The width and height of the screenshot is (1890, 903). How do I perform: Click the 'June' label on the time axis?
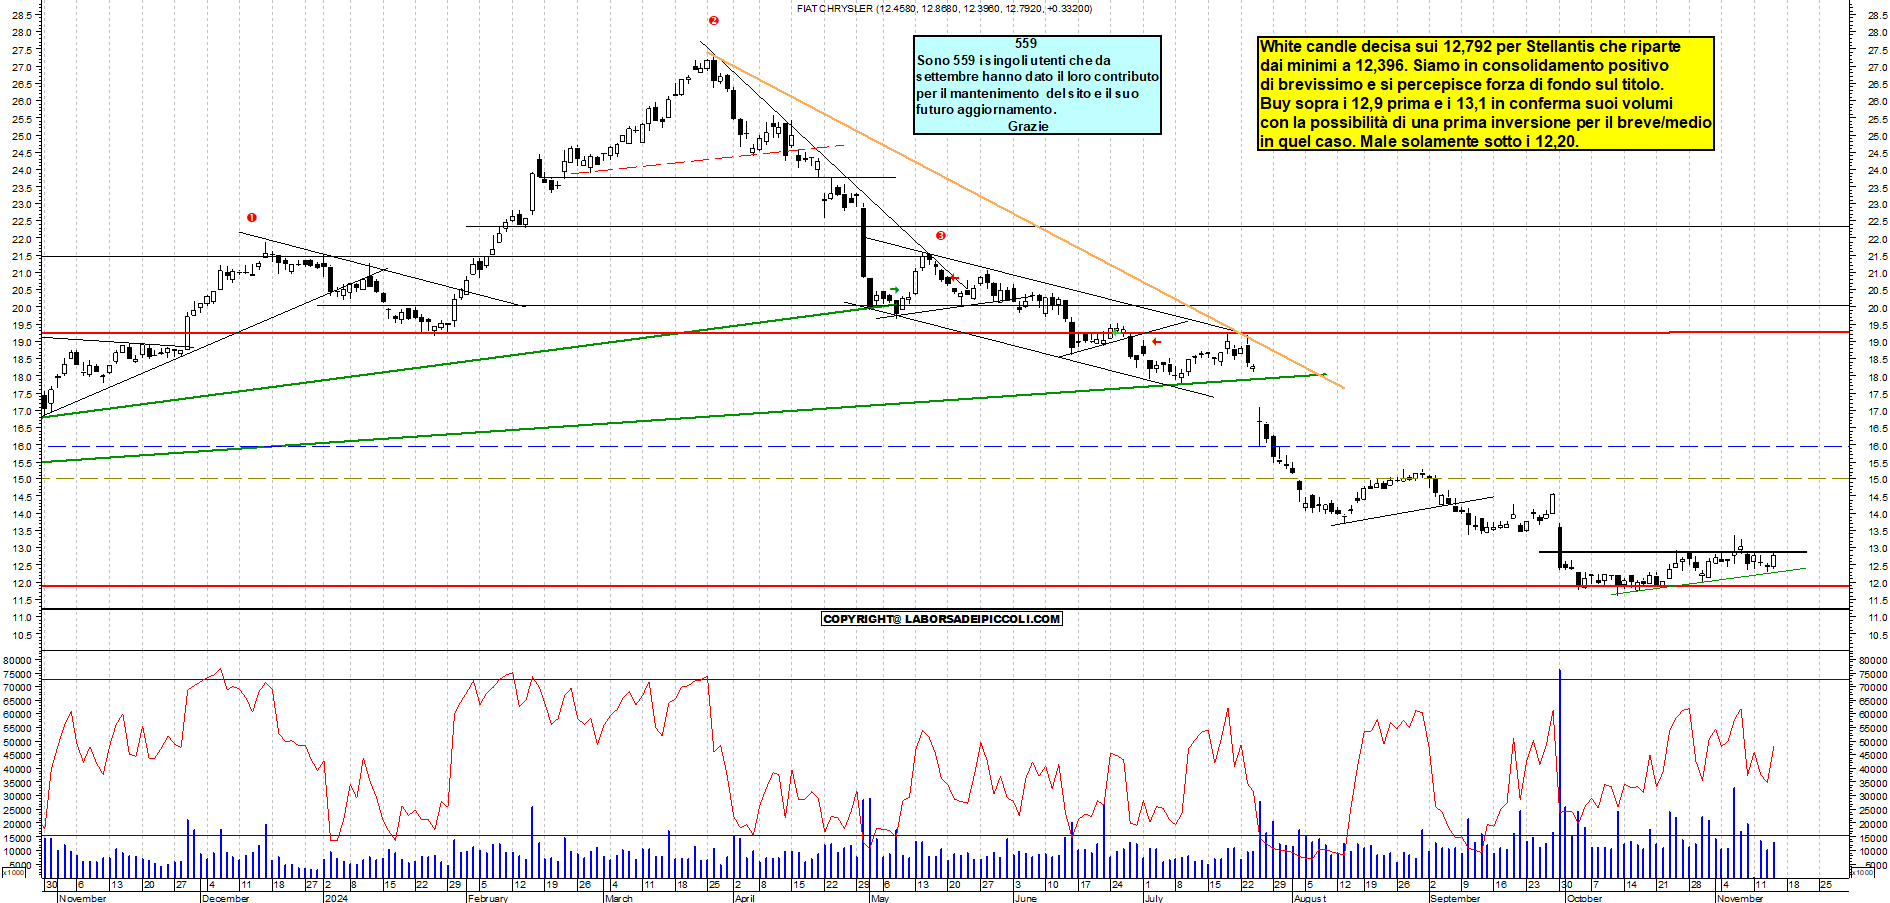pyautogui.click(x=1025, y=898)
